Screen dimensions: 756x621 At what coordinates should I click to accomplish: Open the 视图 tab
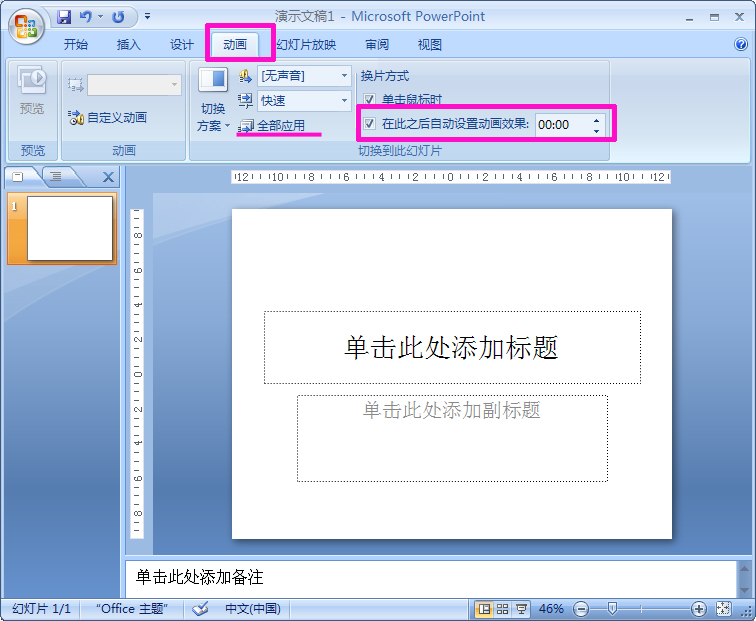point(430,45)
